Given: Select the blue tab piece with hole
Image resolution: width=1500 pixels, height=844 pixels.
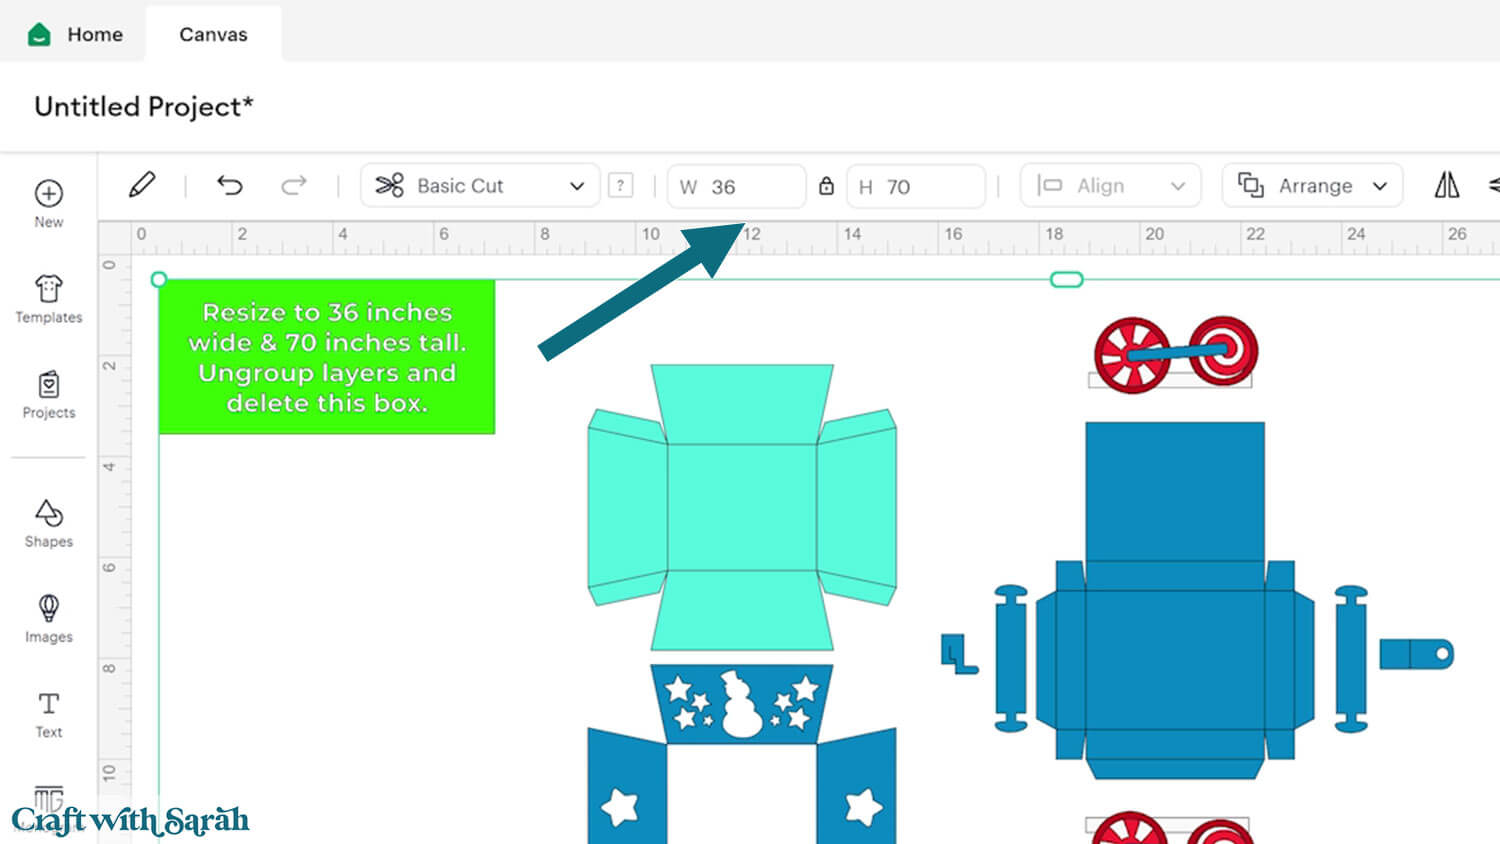Looking at the screenshot, I should pos(1417,654).
